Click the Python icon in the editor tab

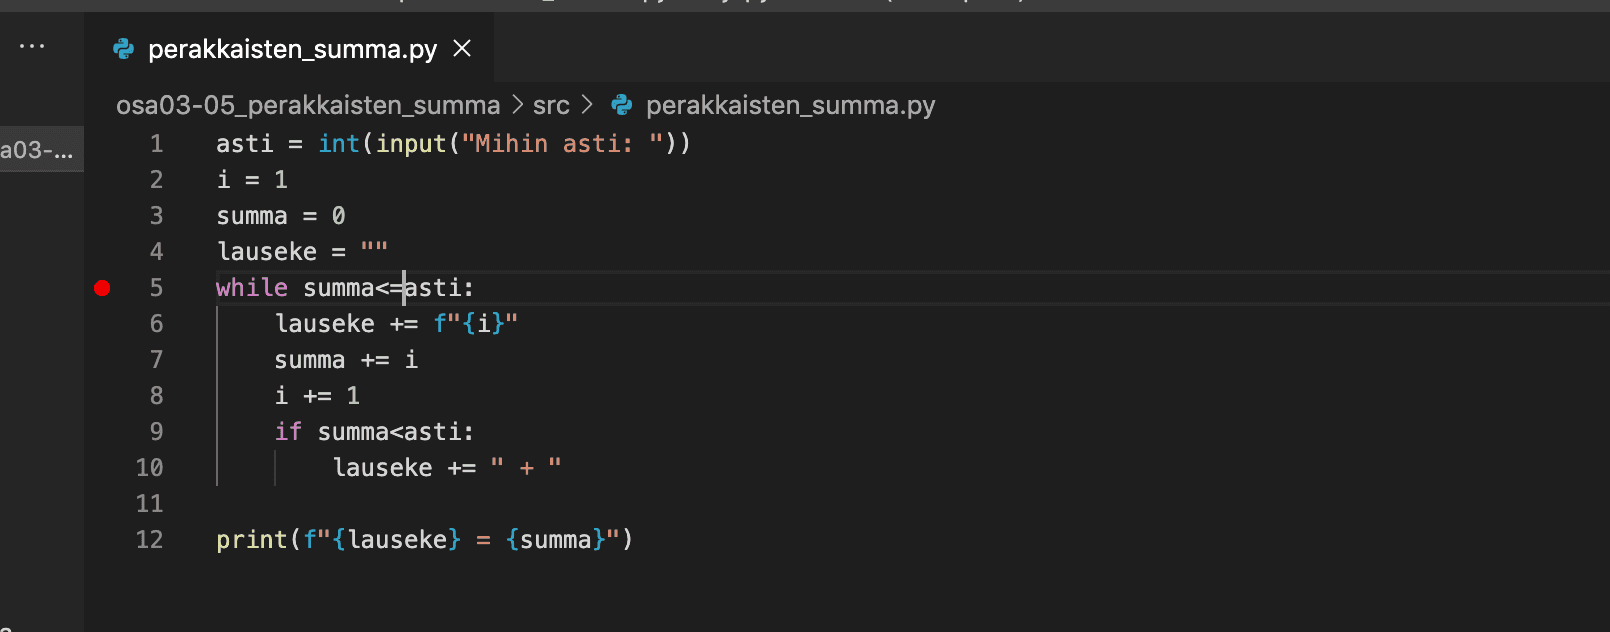coord(124,49)
